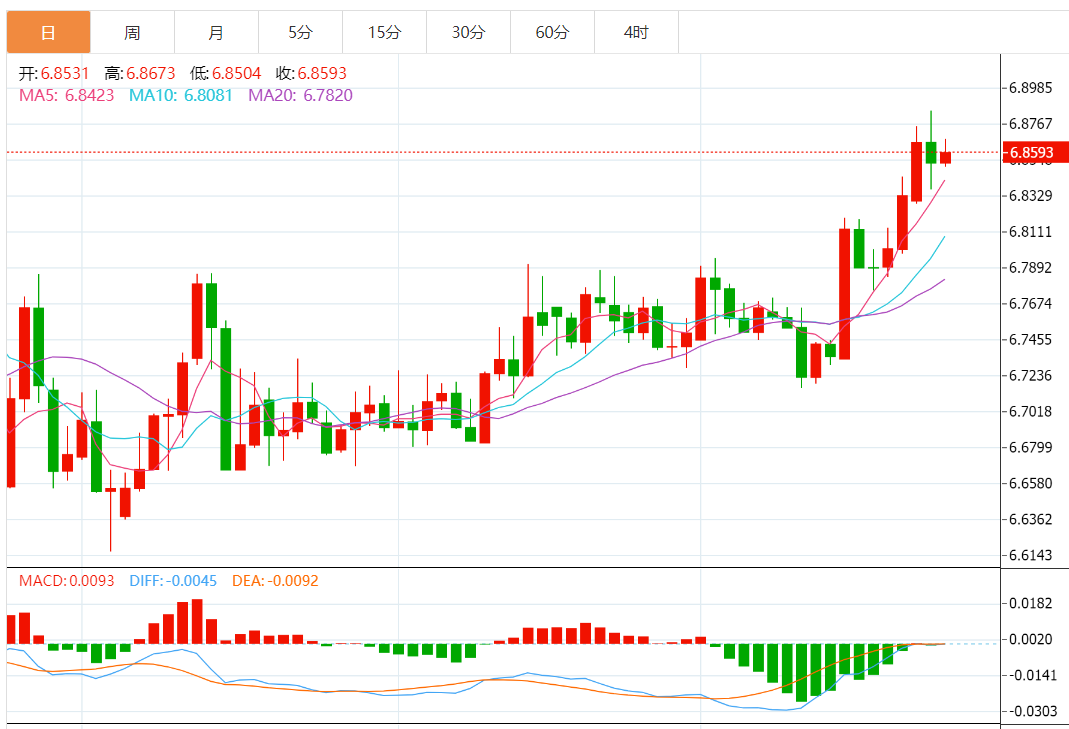This screenshot has width=1069, height=729.
Task: Switch to the 4时 four-hour tab
Action: pyautogui.click(x=636, y=32)
